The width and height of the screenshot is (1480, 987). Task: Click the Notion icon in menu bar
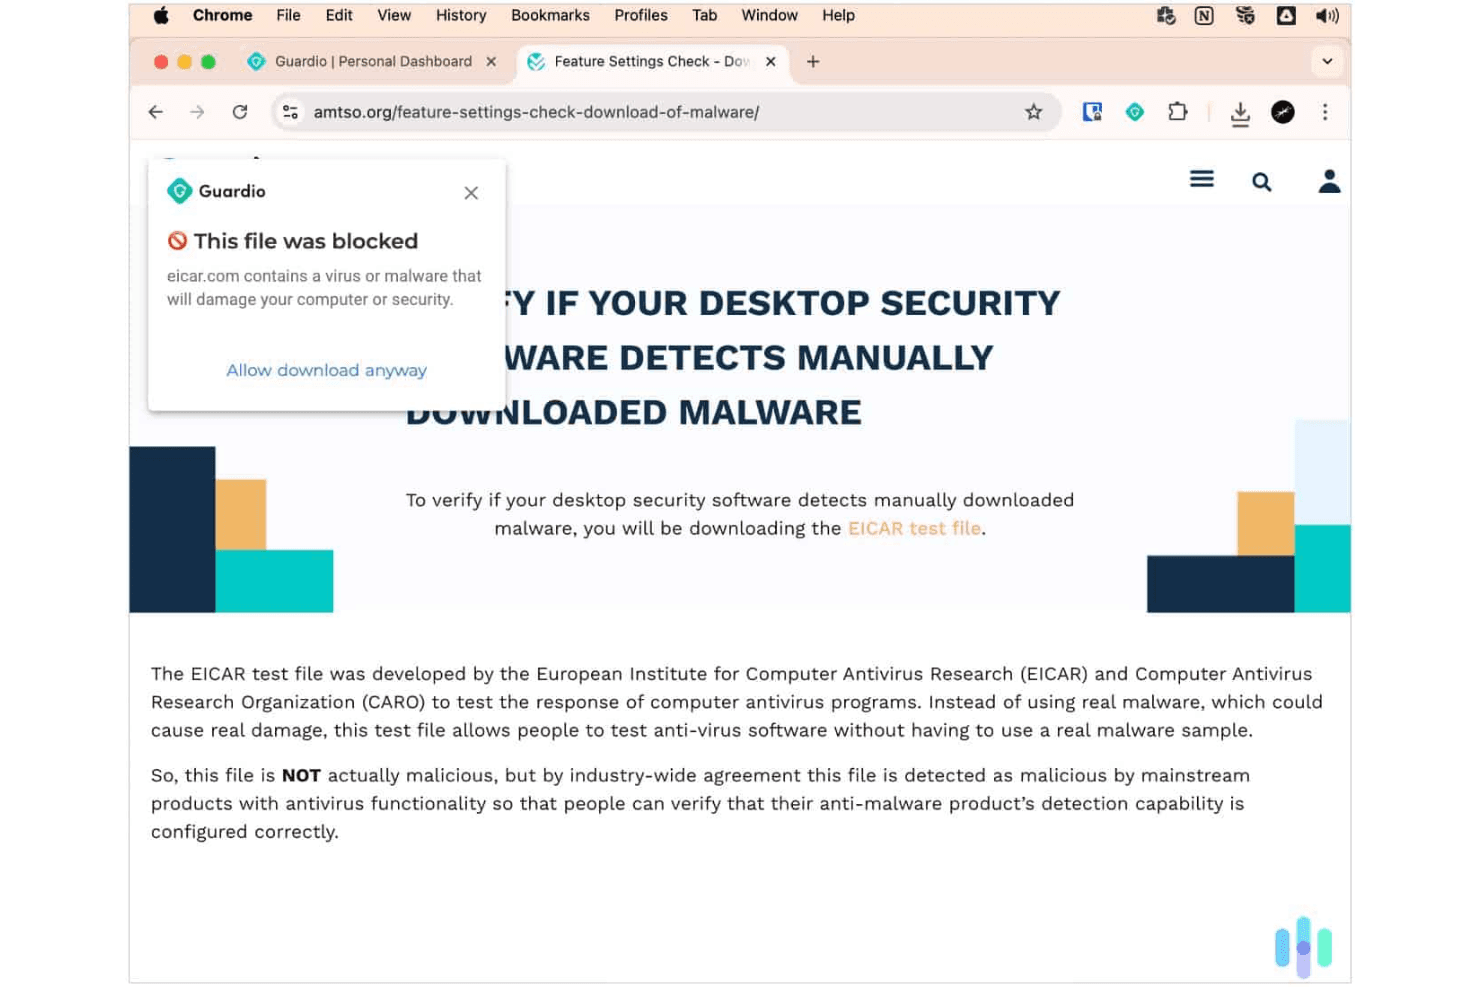coord(1204,15)
